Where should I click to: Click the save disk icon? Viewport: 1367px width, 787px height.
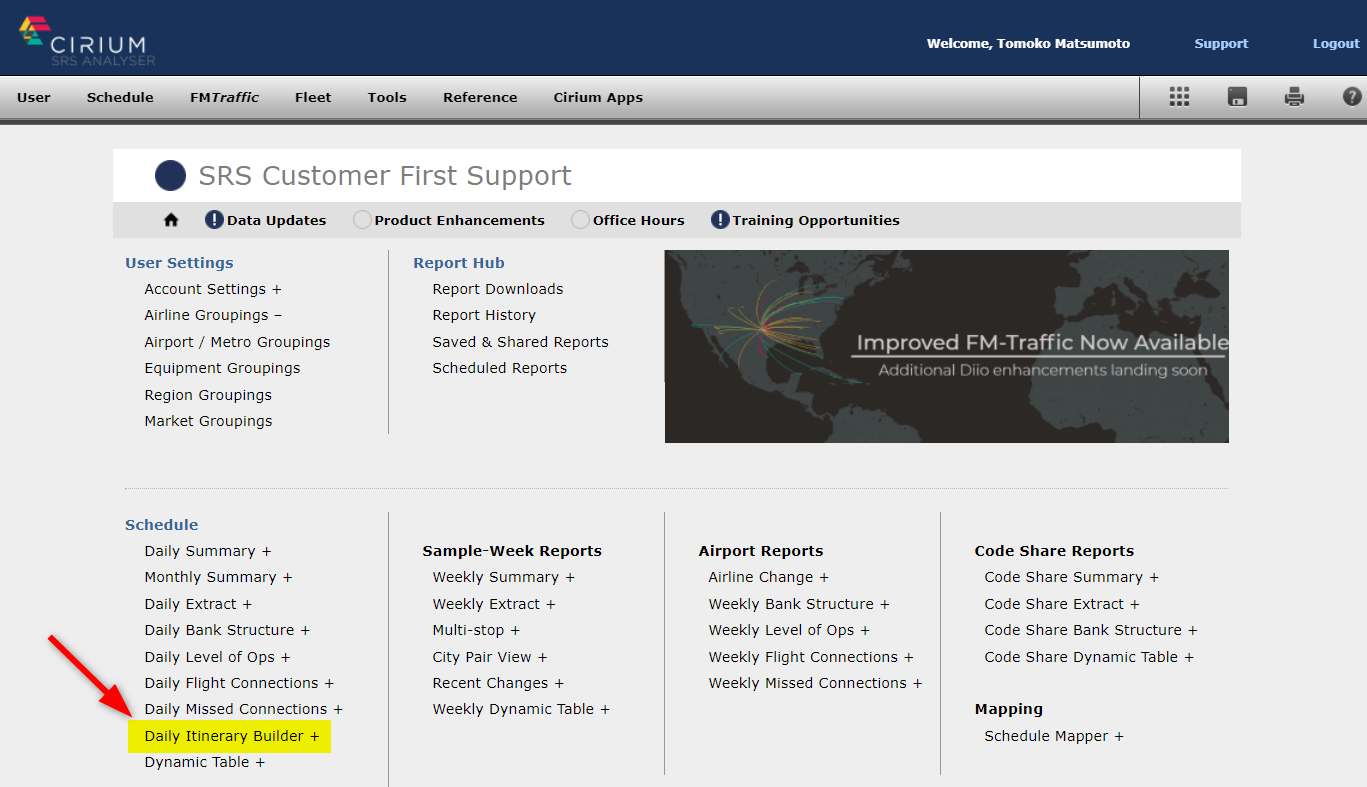(x=1237, y=97)
